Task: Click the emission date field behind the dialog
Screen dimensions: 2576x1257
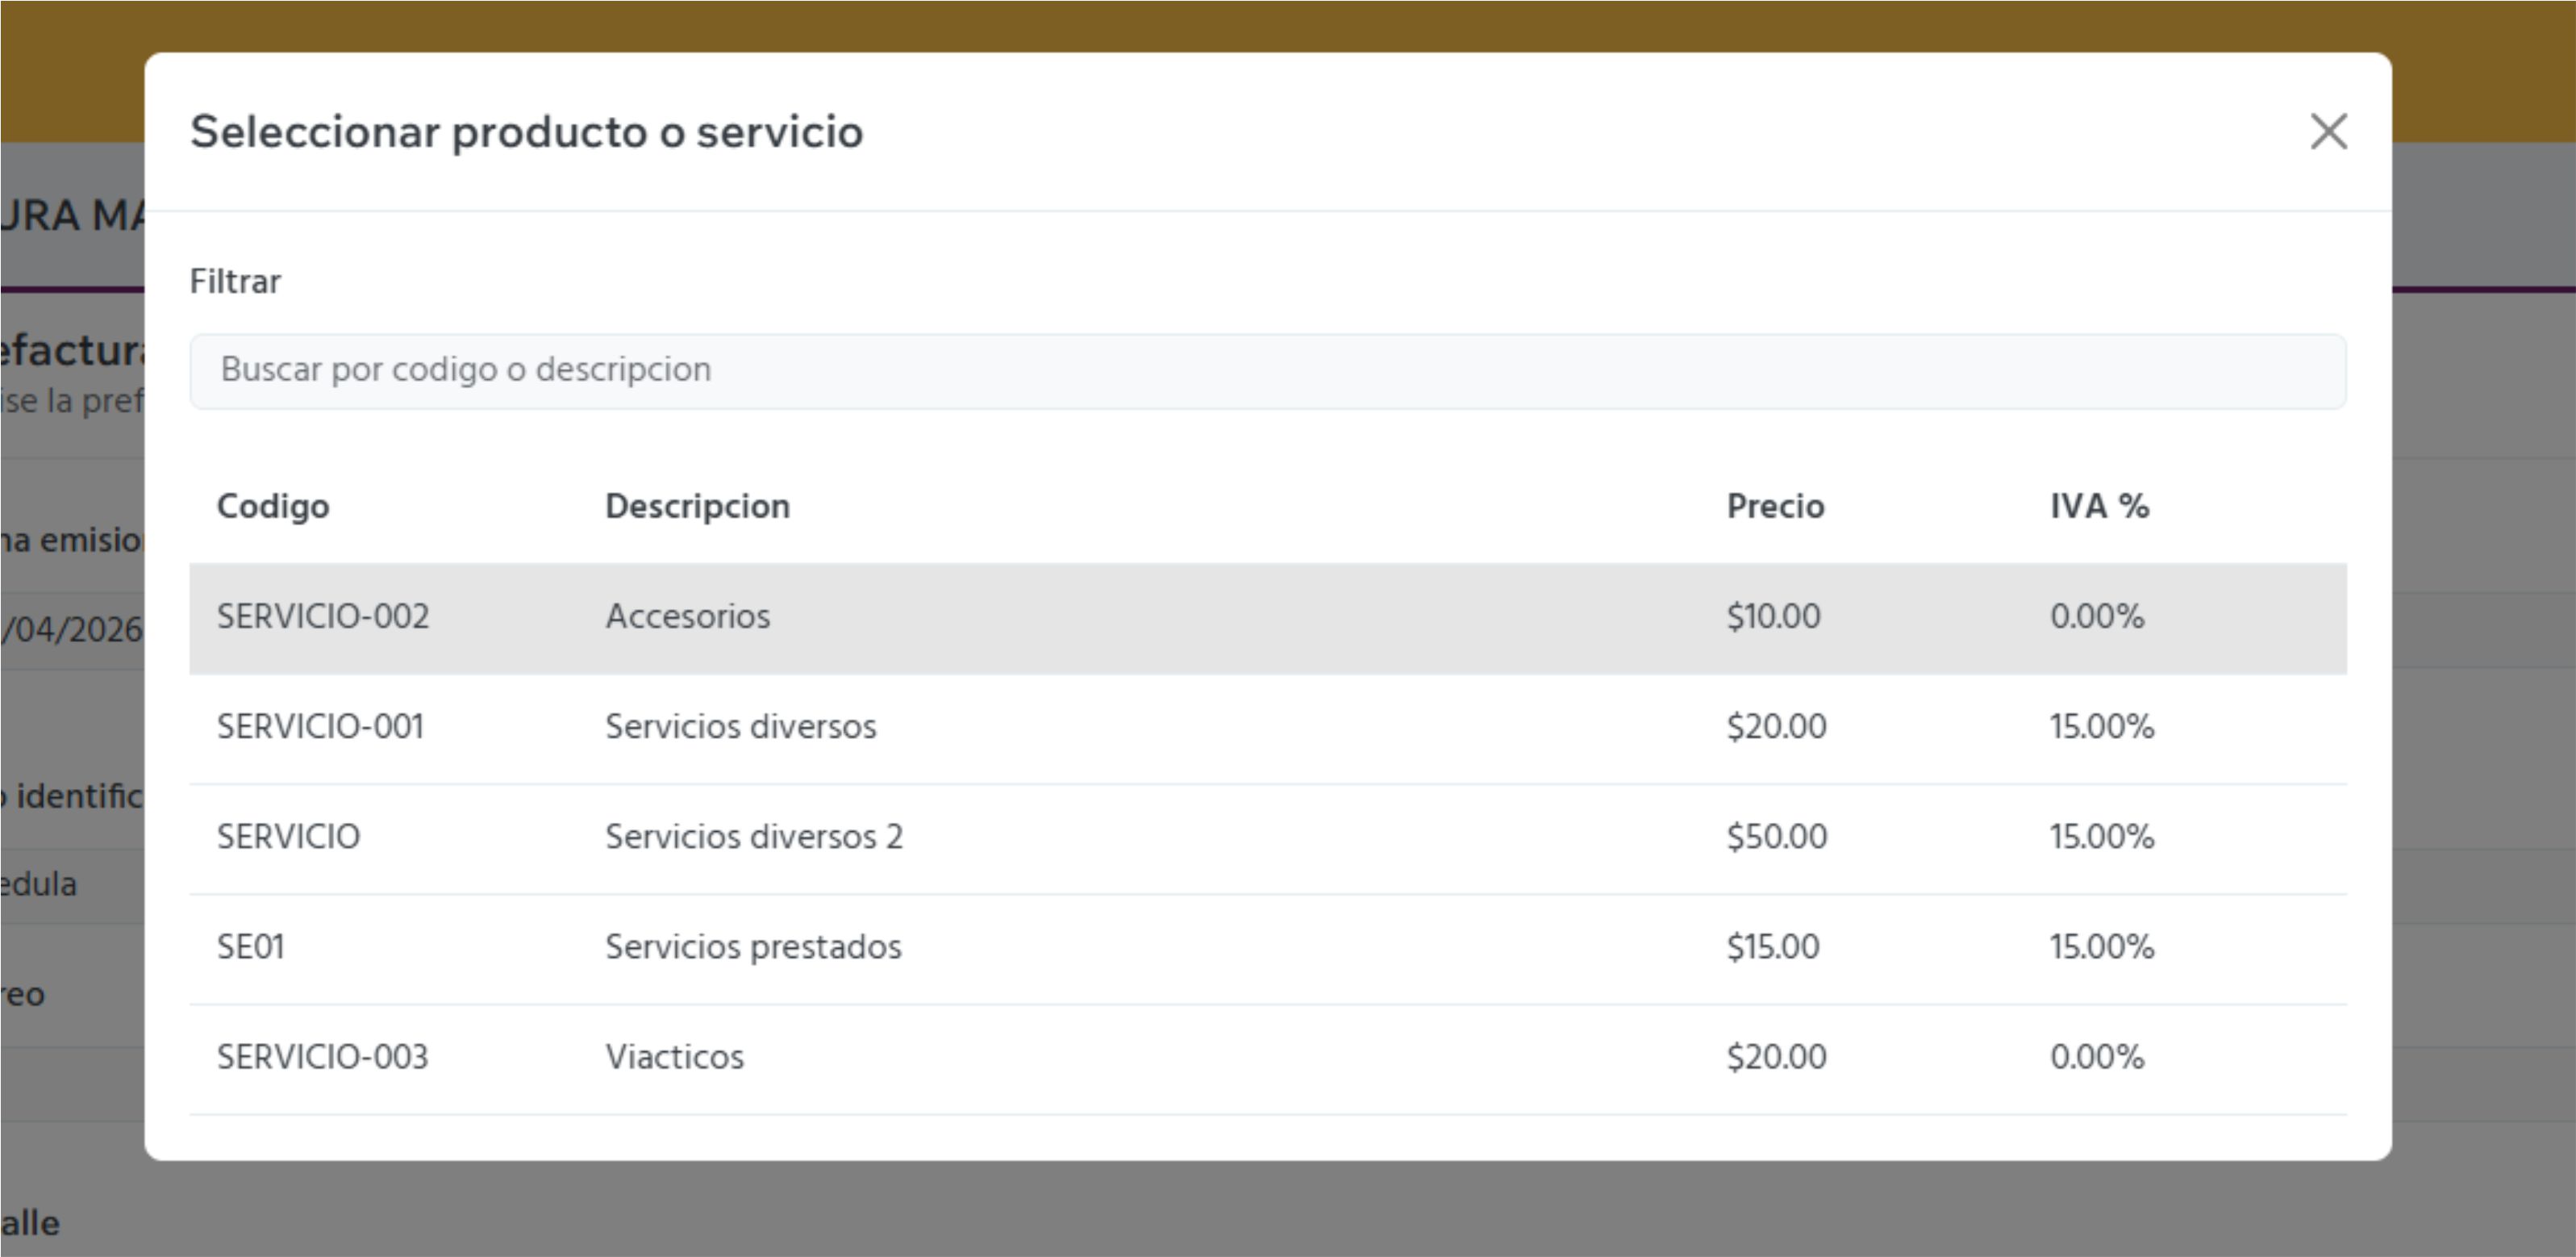Action: pos(70,630)
